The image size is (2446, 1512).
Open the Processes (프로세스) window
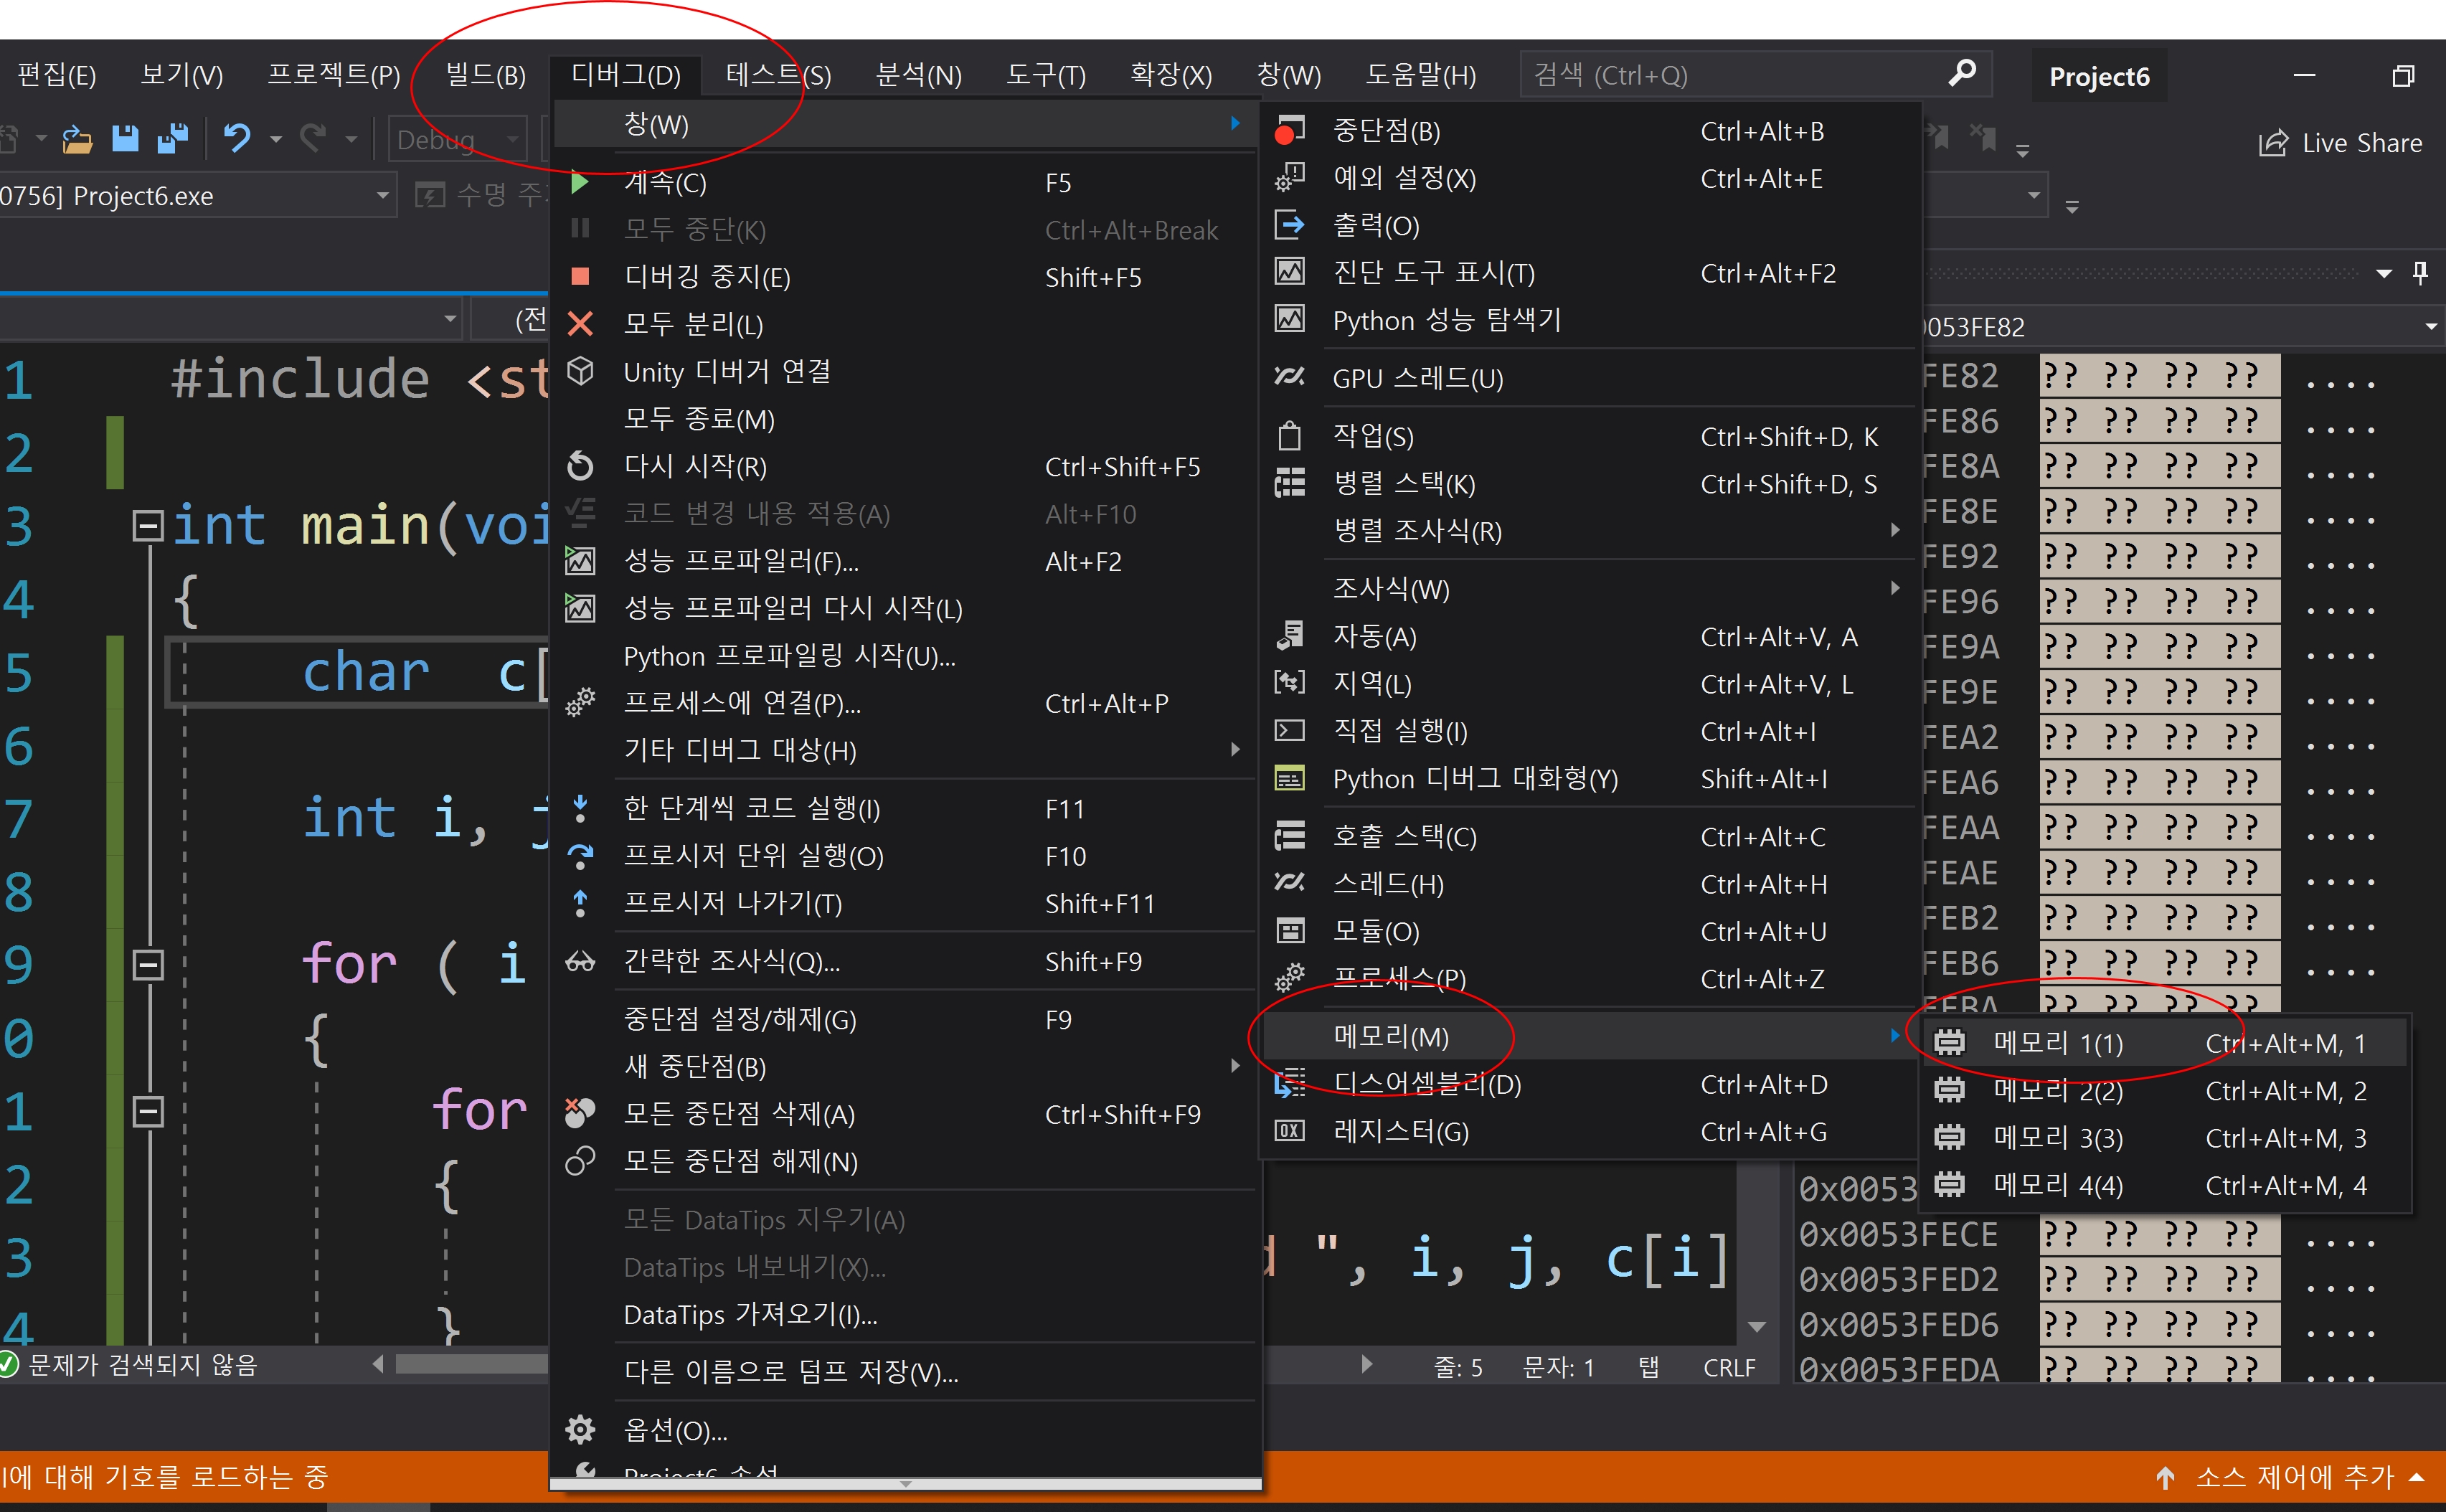coord(1590,978)
